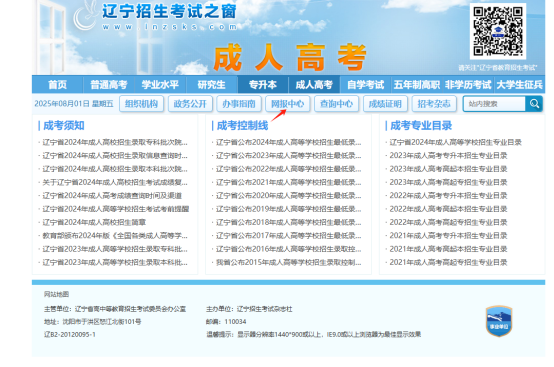Open 辽宁省2024年成人高校招生简章 link
Viewport: 554px width, 367px height.
pos(94,223)
